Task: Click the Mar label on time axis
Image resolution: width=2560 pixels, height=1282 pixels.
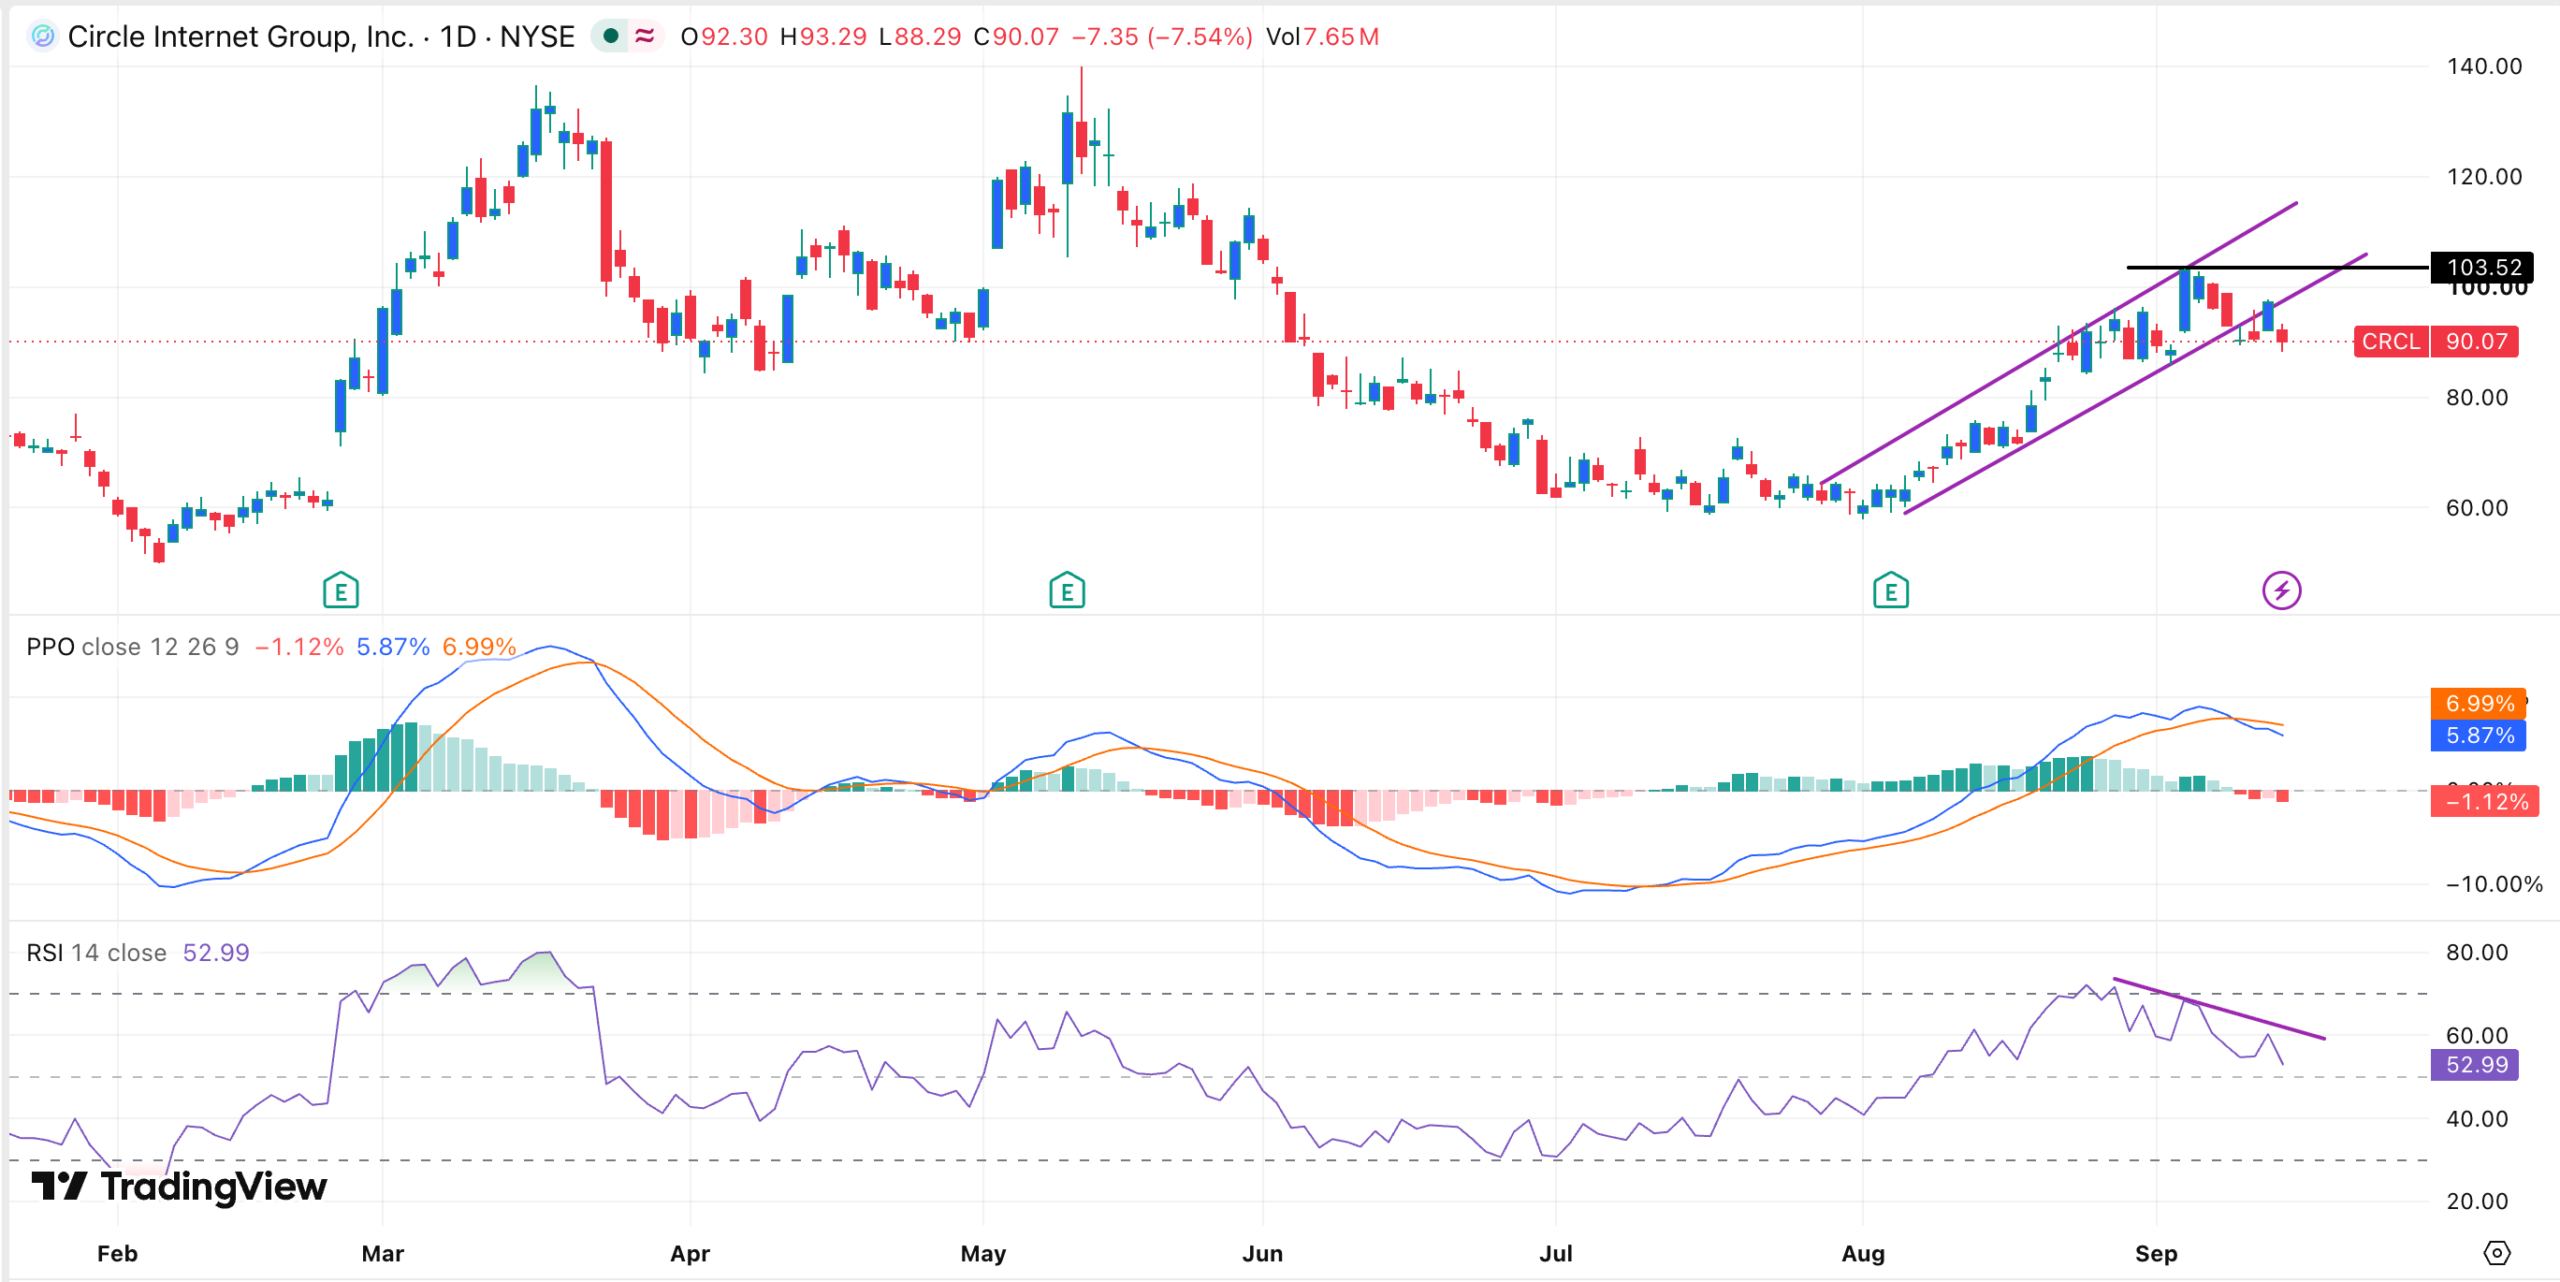Action: (383, 1253)
